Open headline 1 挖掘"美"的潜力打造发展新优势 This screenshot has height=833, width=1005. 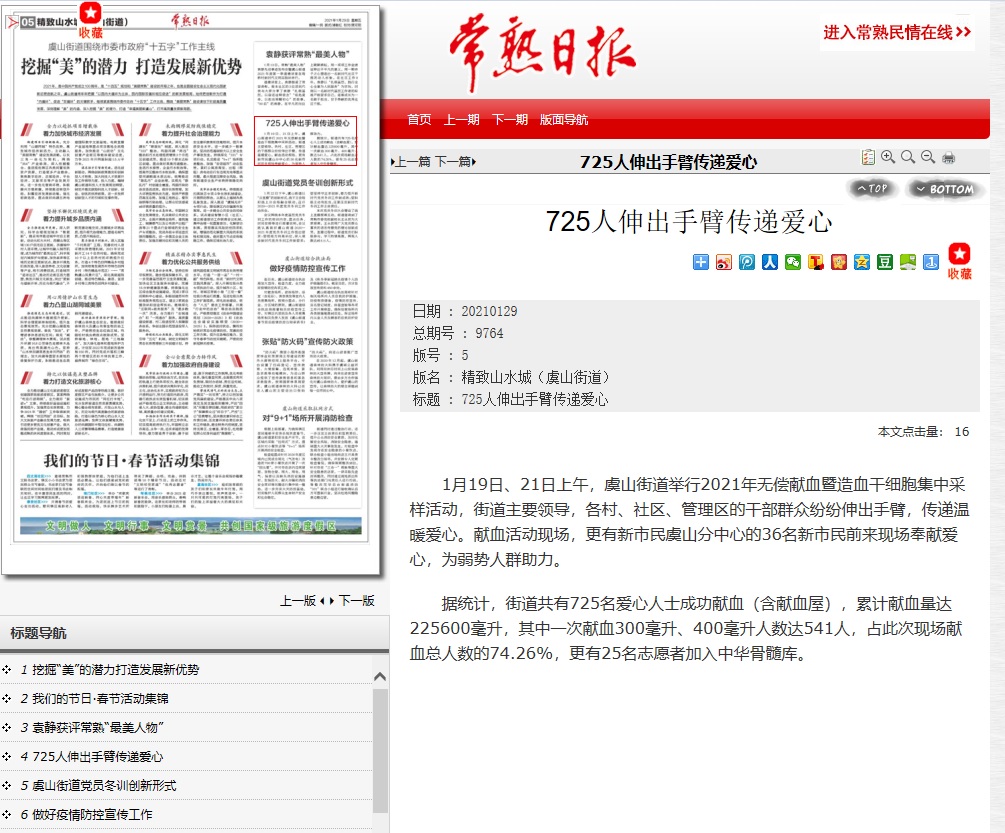pos(115,670)
